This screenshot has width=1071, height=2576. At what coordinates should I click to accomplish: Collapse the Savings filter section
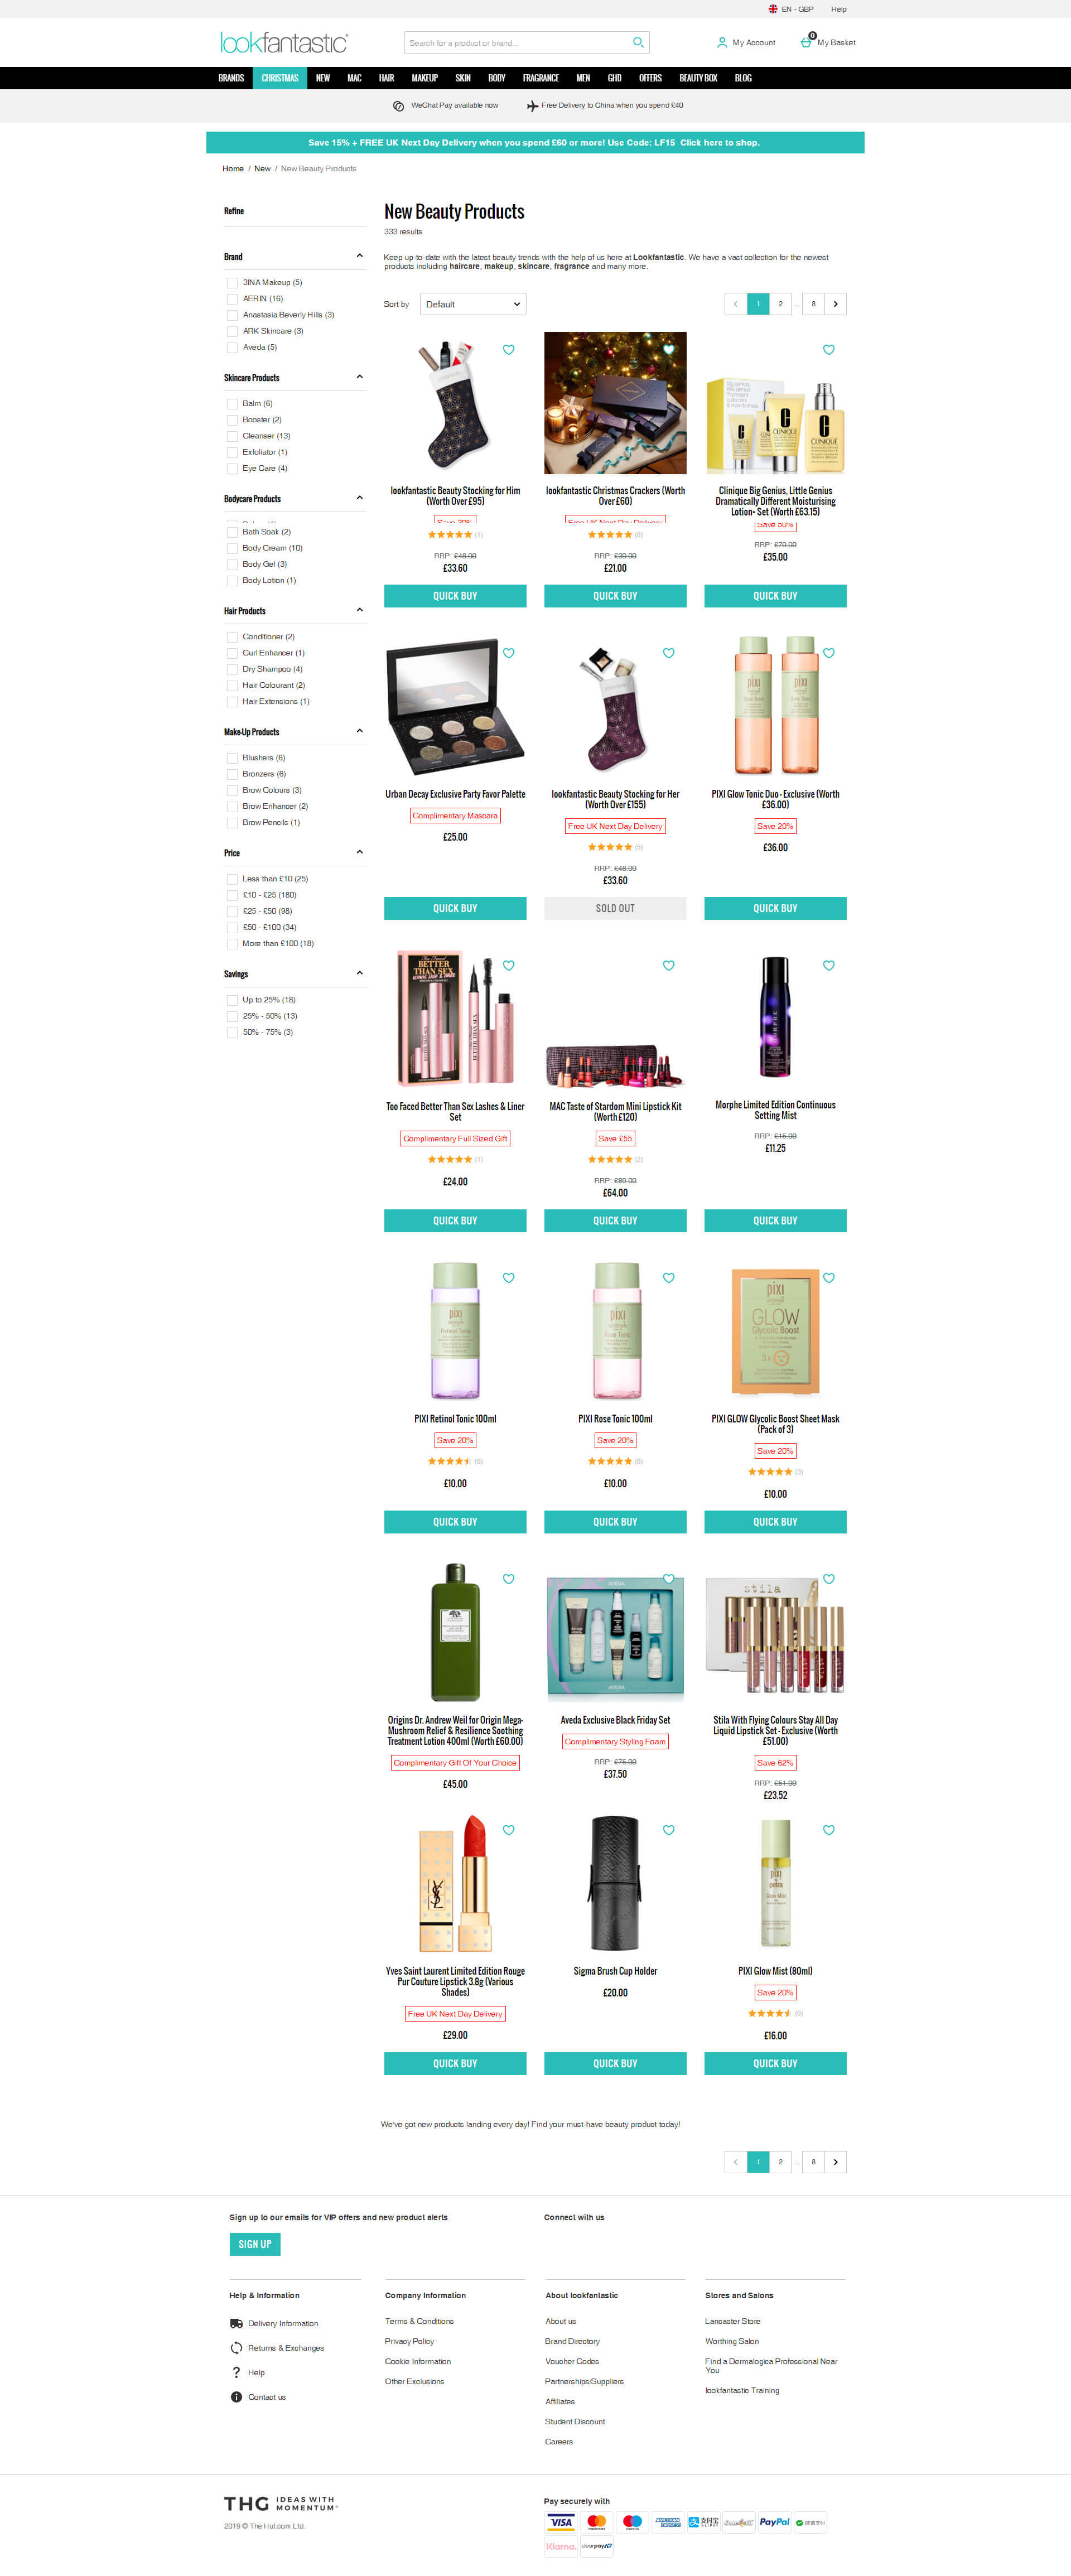coord(360,973)
